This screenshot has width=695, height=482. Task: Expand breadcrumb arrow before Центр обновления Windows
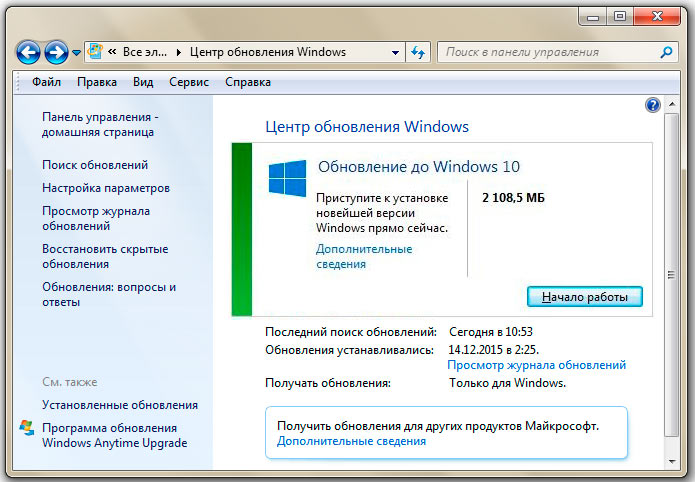coord(179,52)
